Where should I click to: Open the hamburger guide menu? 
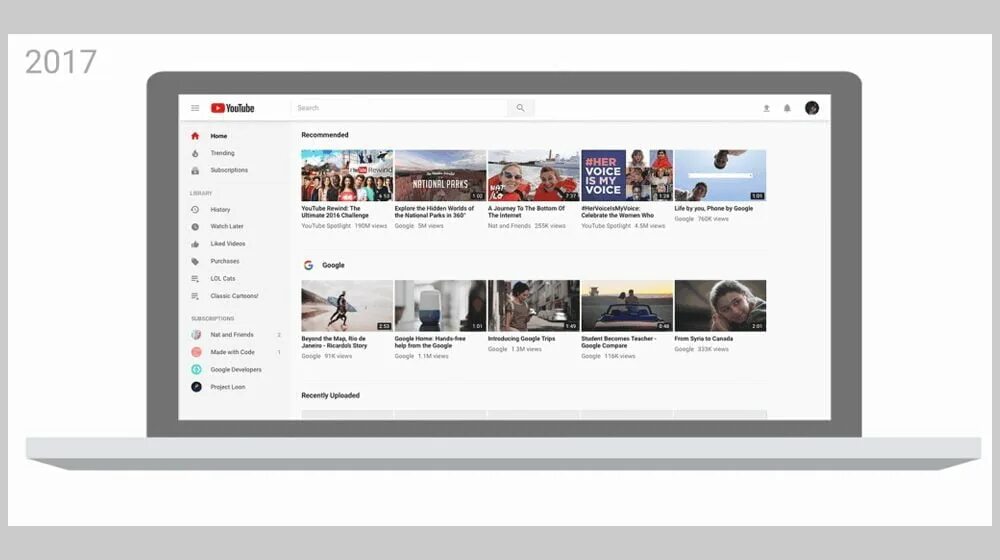coord(195,108)
